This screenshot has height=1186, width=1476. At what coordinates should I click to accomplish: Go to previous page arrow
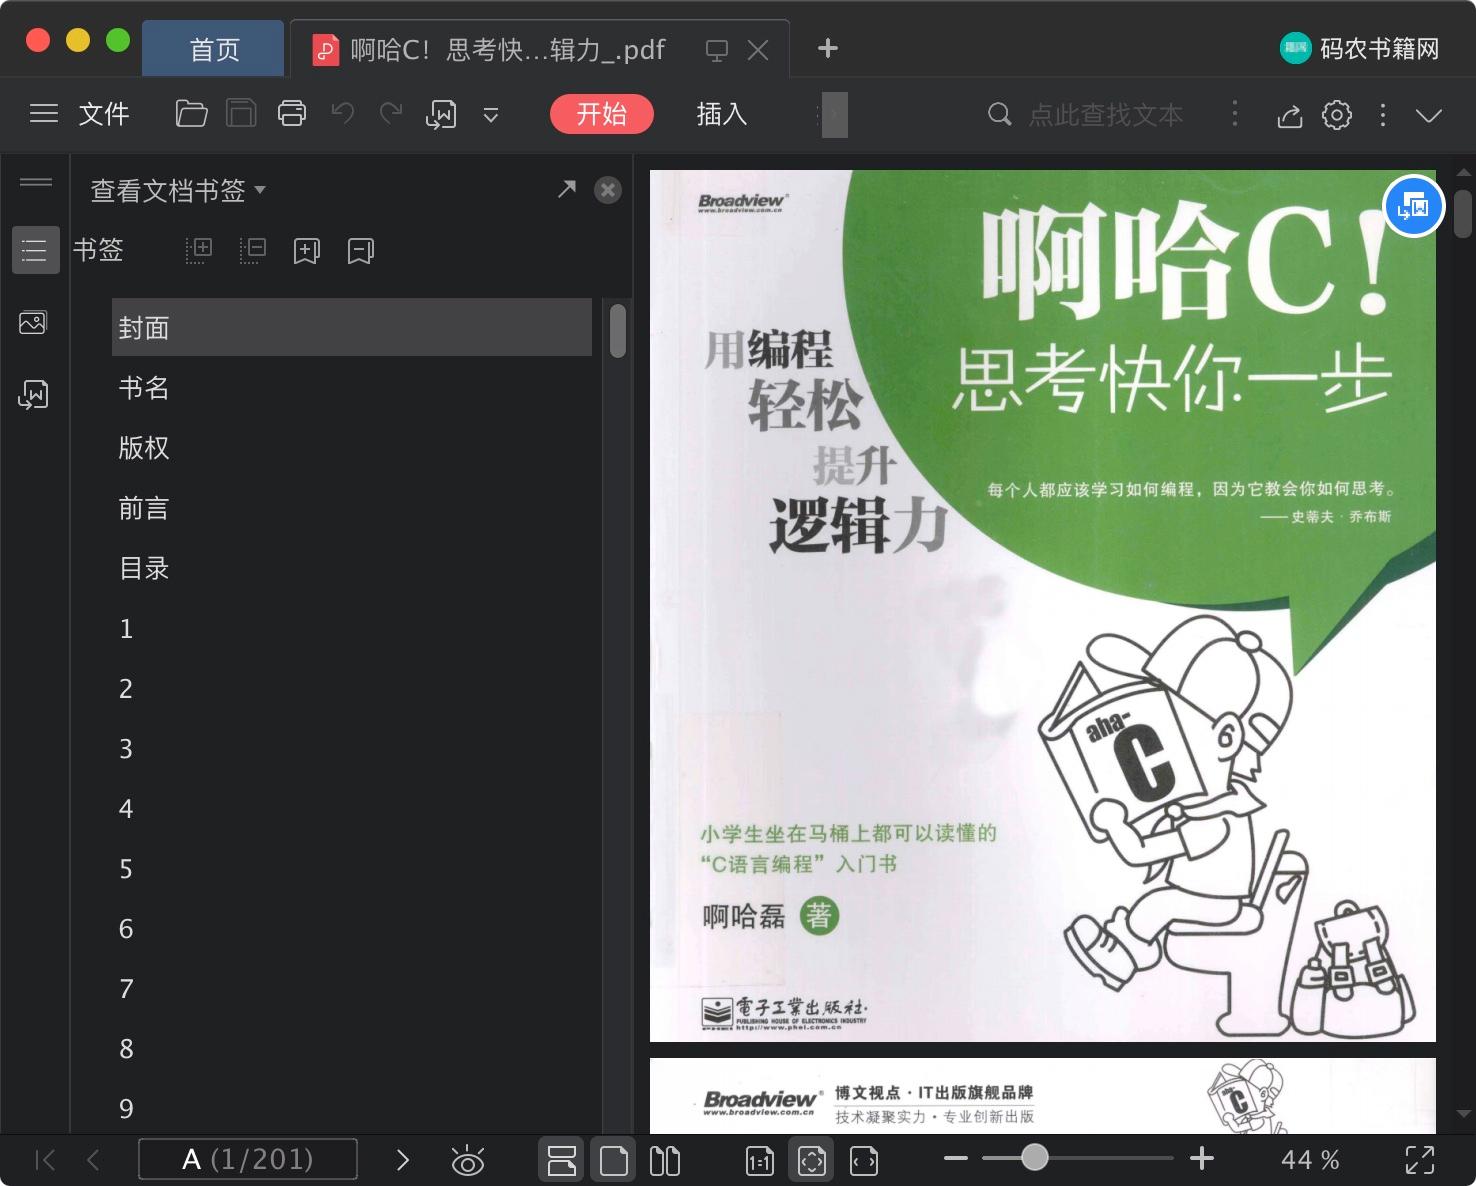[94, 1160]
